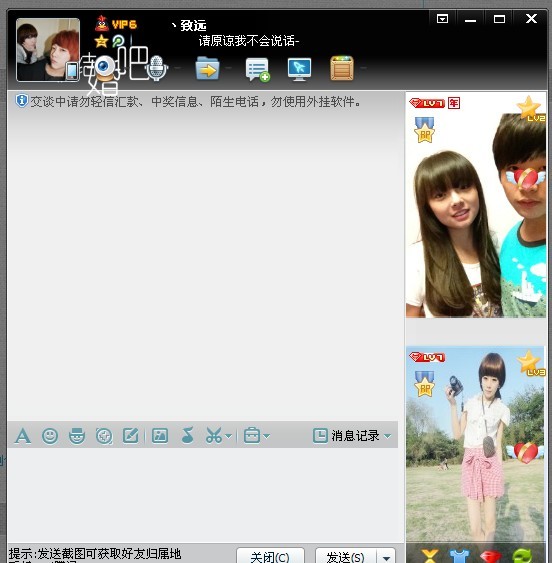The height and width of the screenshot is (563, 552).
Task: Click the 关闭(C) button
Action: click(270, 555)
